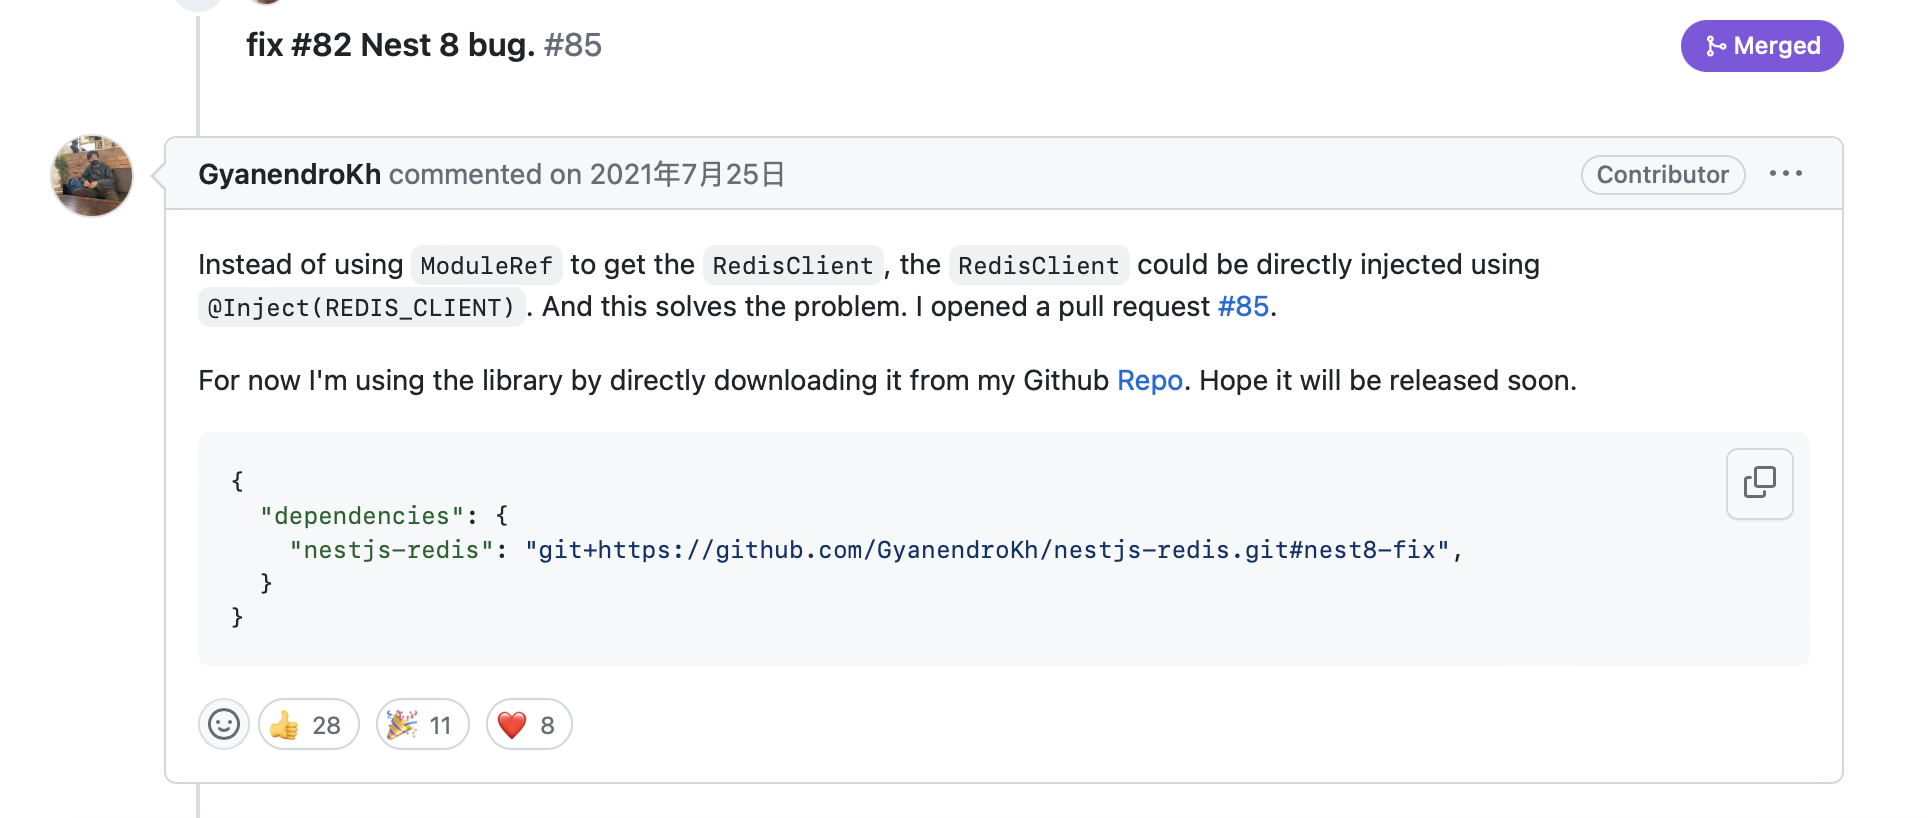Screen dimensions: 1928x818
Task: Toggle the thumbs up reaction
Action: pos(309,724)
